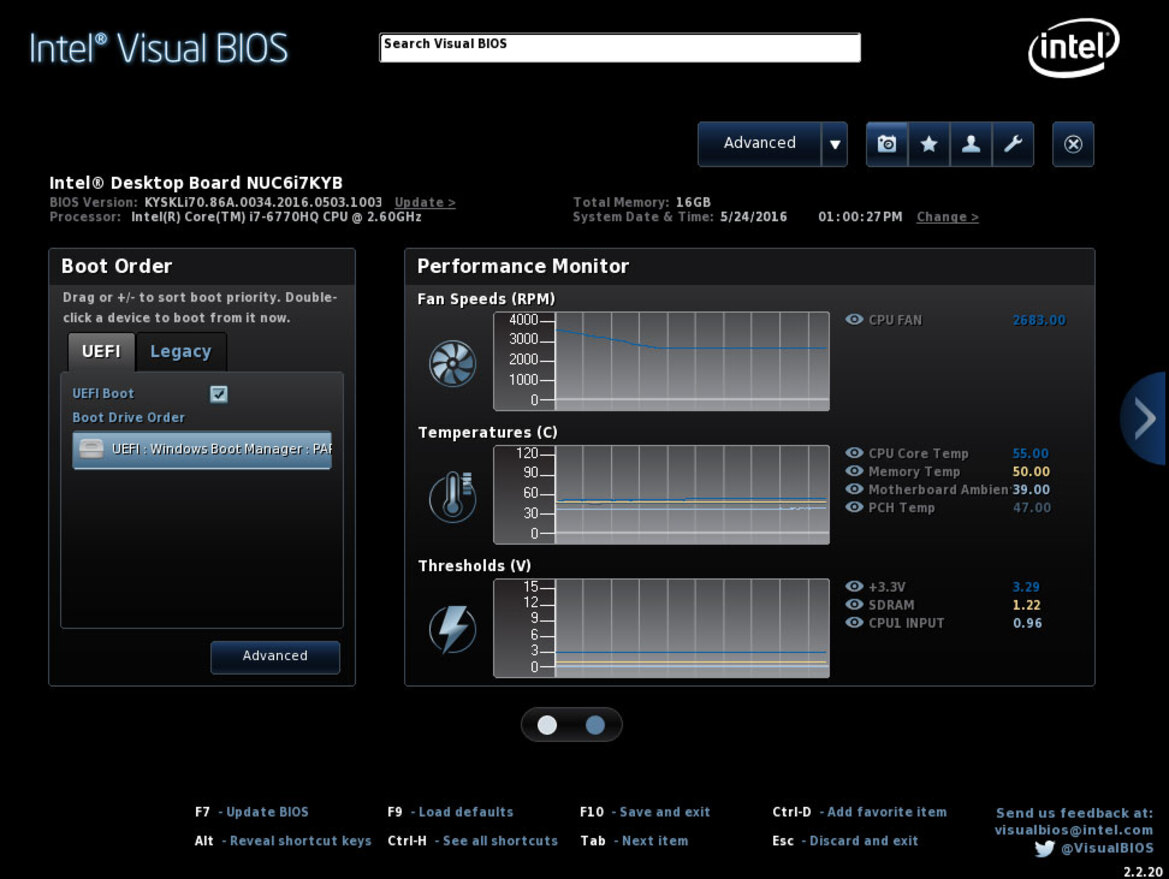Switch to the UEFI tab
1169x879 pixels.
pyautogui.click(x=101, y=351)
